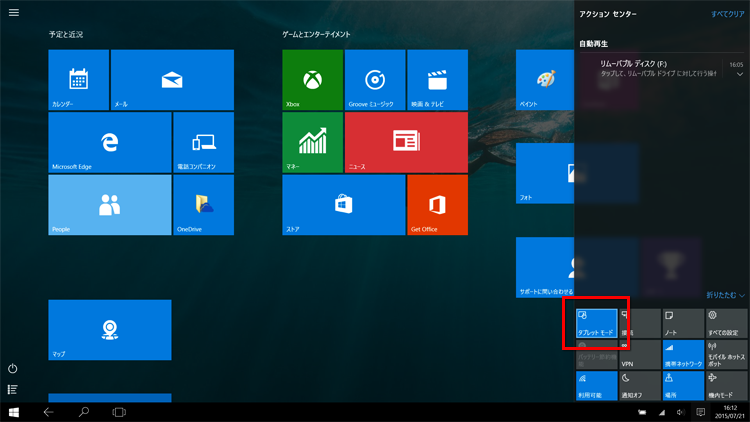
Task: Click すべてクリア to clear notifications
Action: pos(727,15)
